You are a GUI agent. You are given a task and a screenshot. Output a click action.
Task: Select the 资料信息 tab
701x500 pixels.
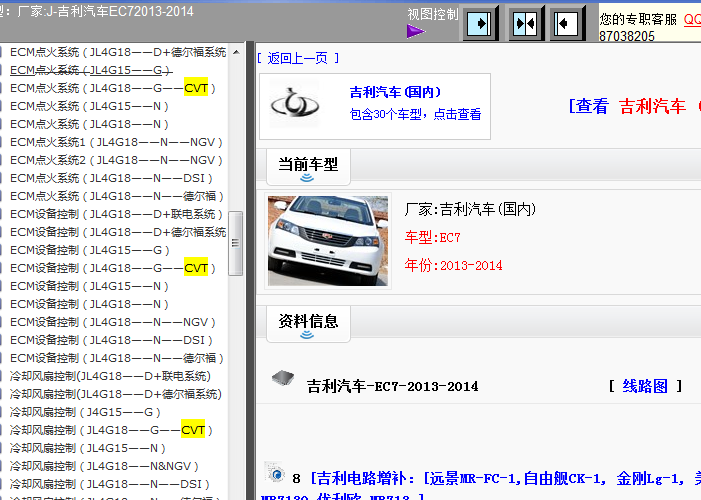pos(308,324)
